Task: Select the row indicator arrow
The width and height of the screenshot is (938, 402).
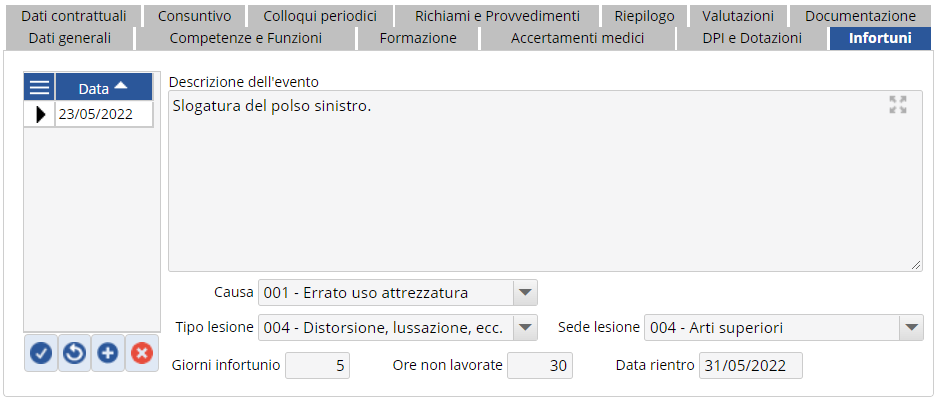Action: (x=40, y=114)
